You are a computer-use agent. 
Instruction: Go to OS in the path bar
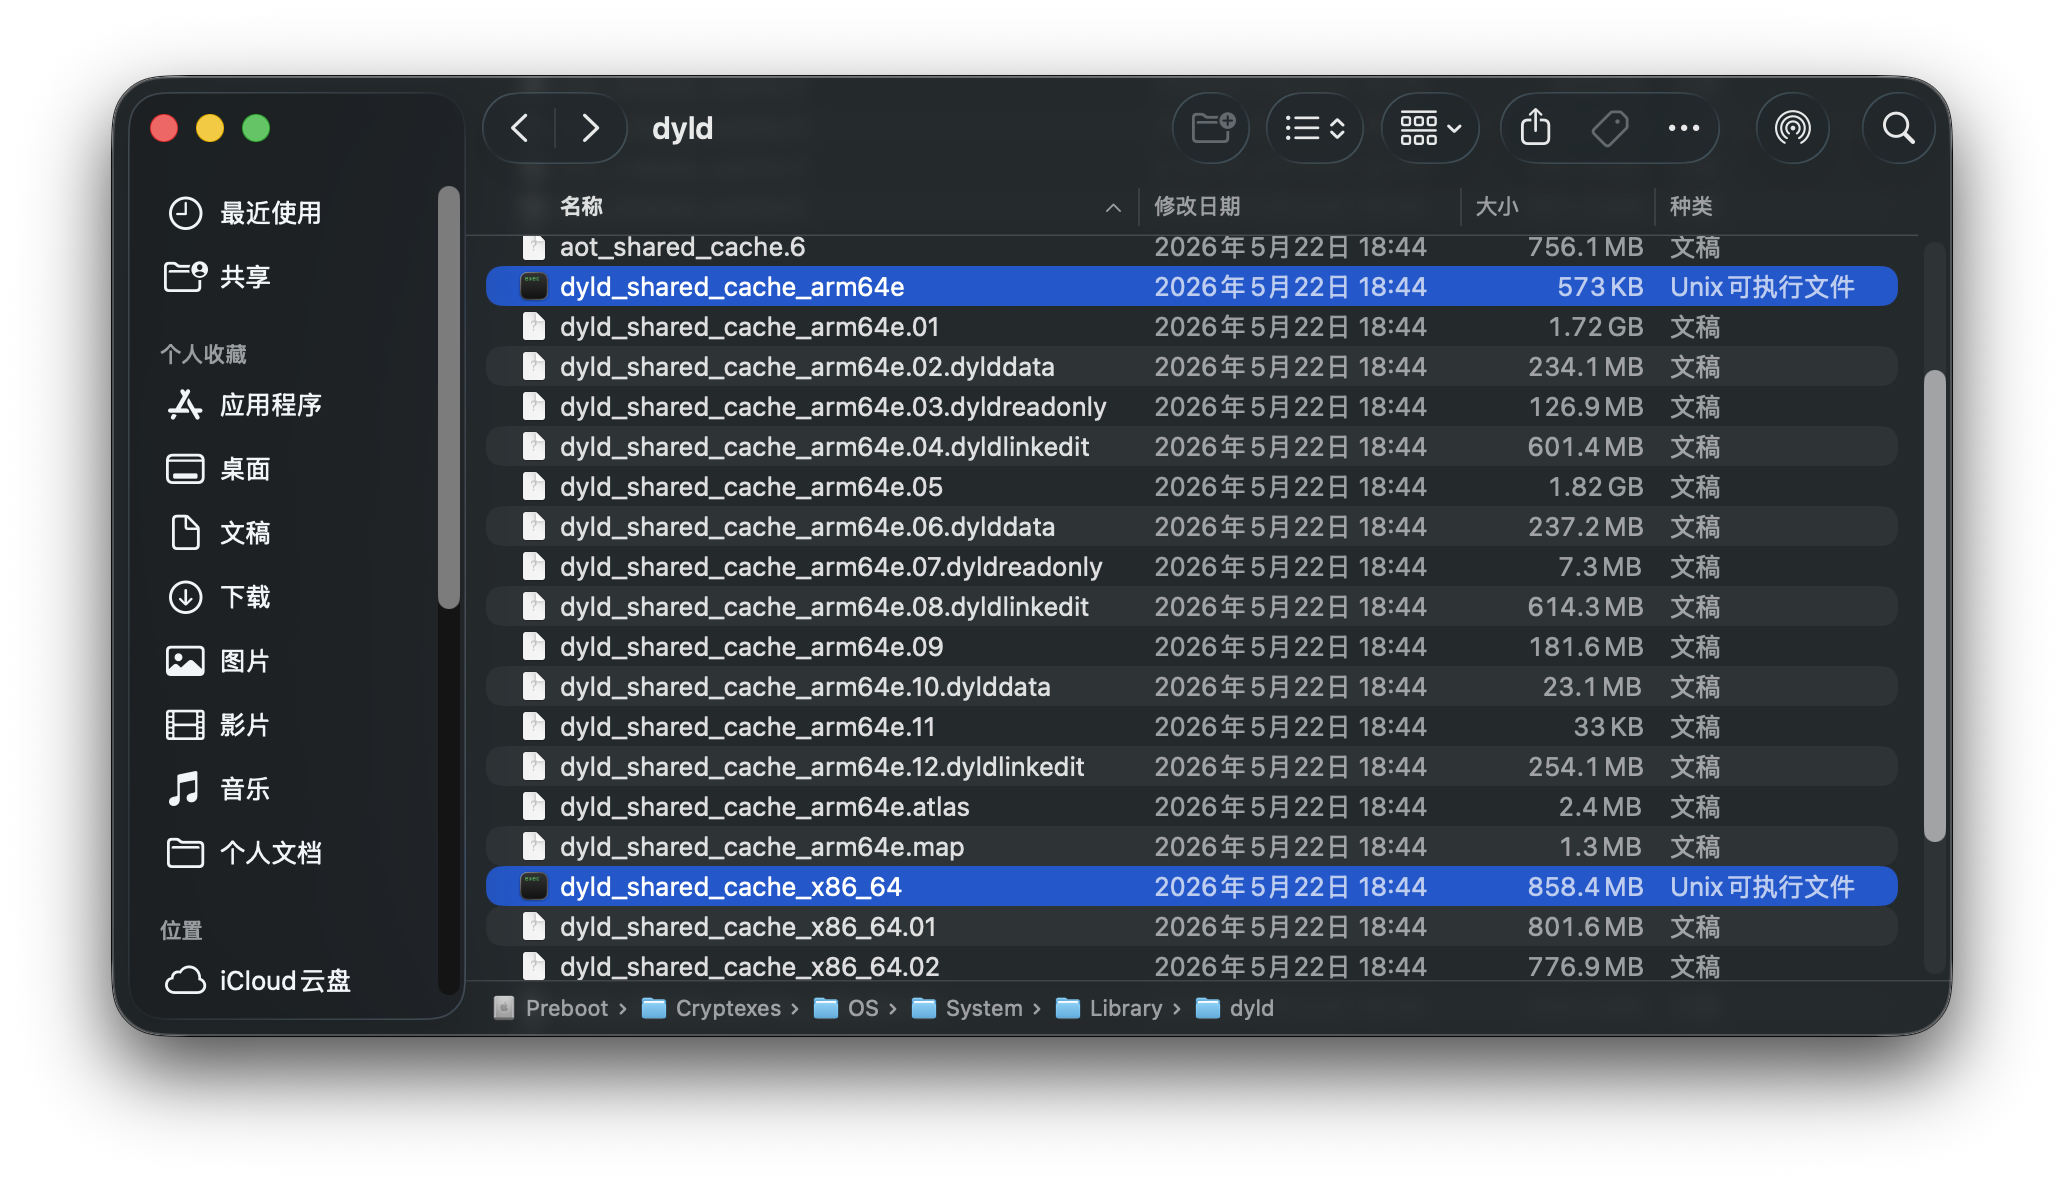tap(846, 1008)
